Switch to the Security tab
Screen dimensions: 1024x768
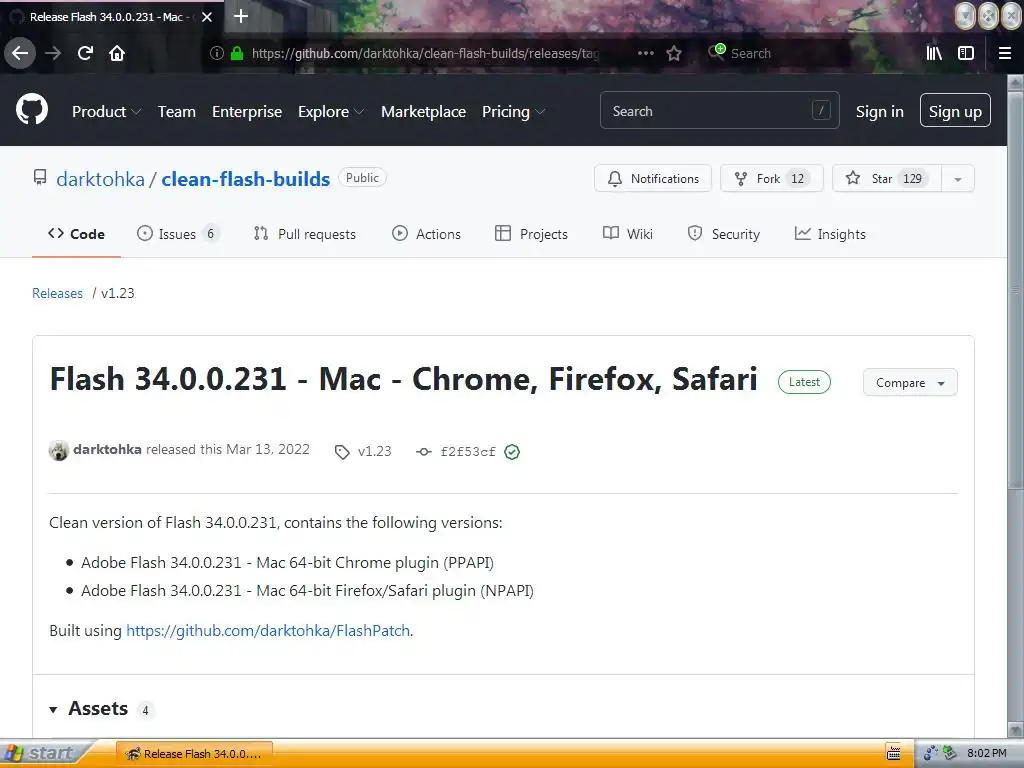[724, 234]
